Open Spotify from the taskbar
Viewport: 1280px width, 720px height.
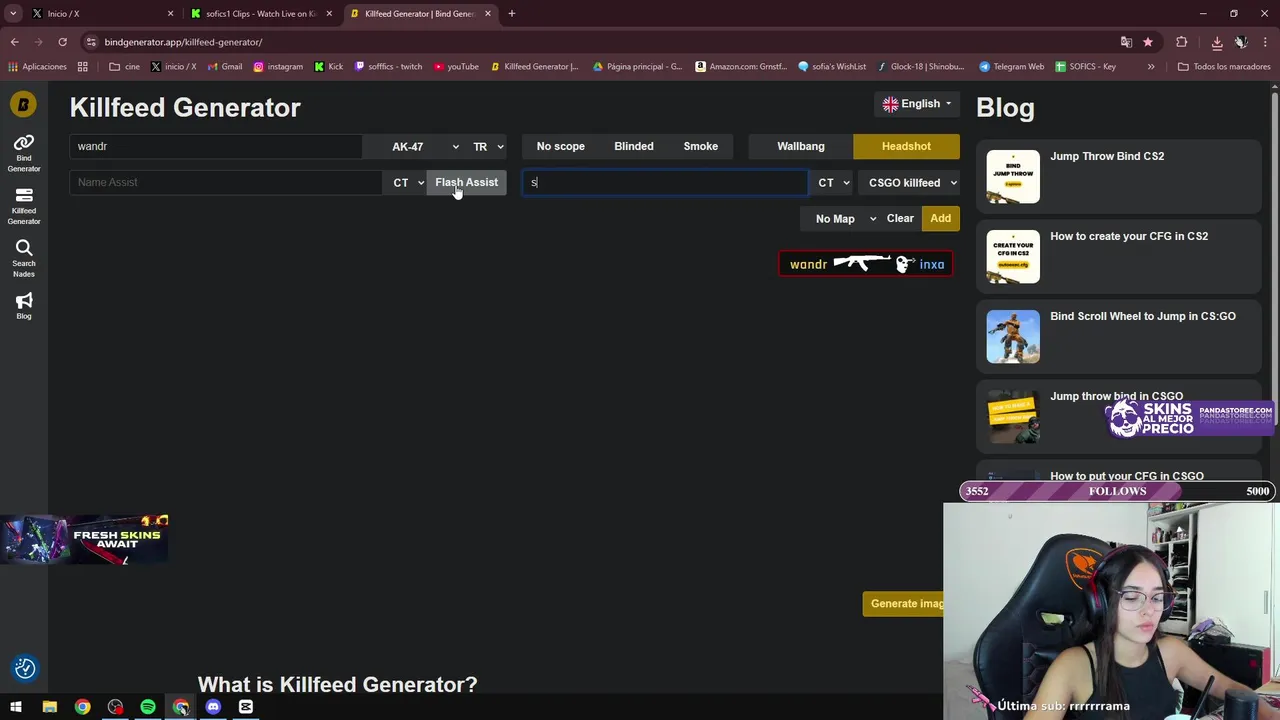click(x=148, y=707)
